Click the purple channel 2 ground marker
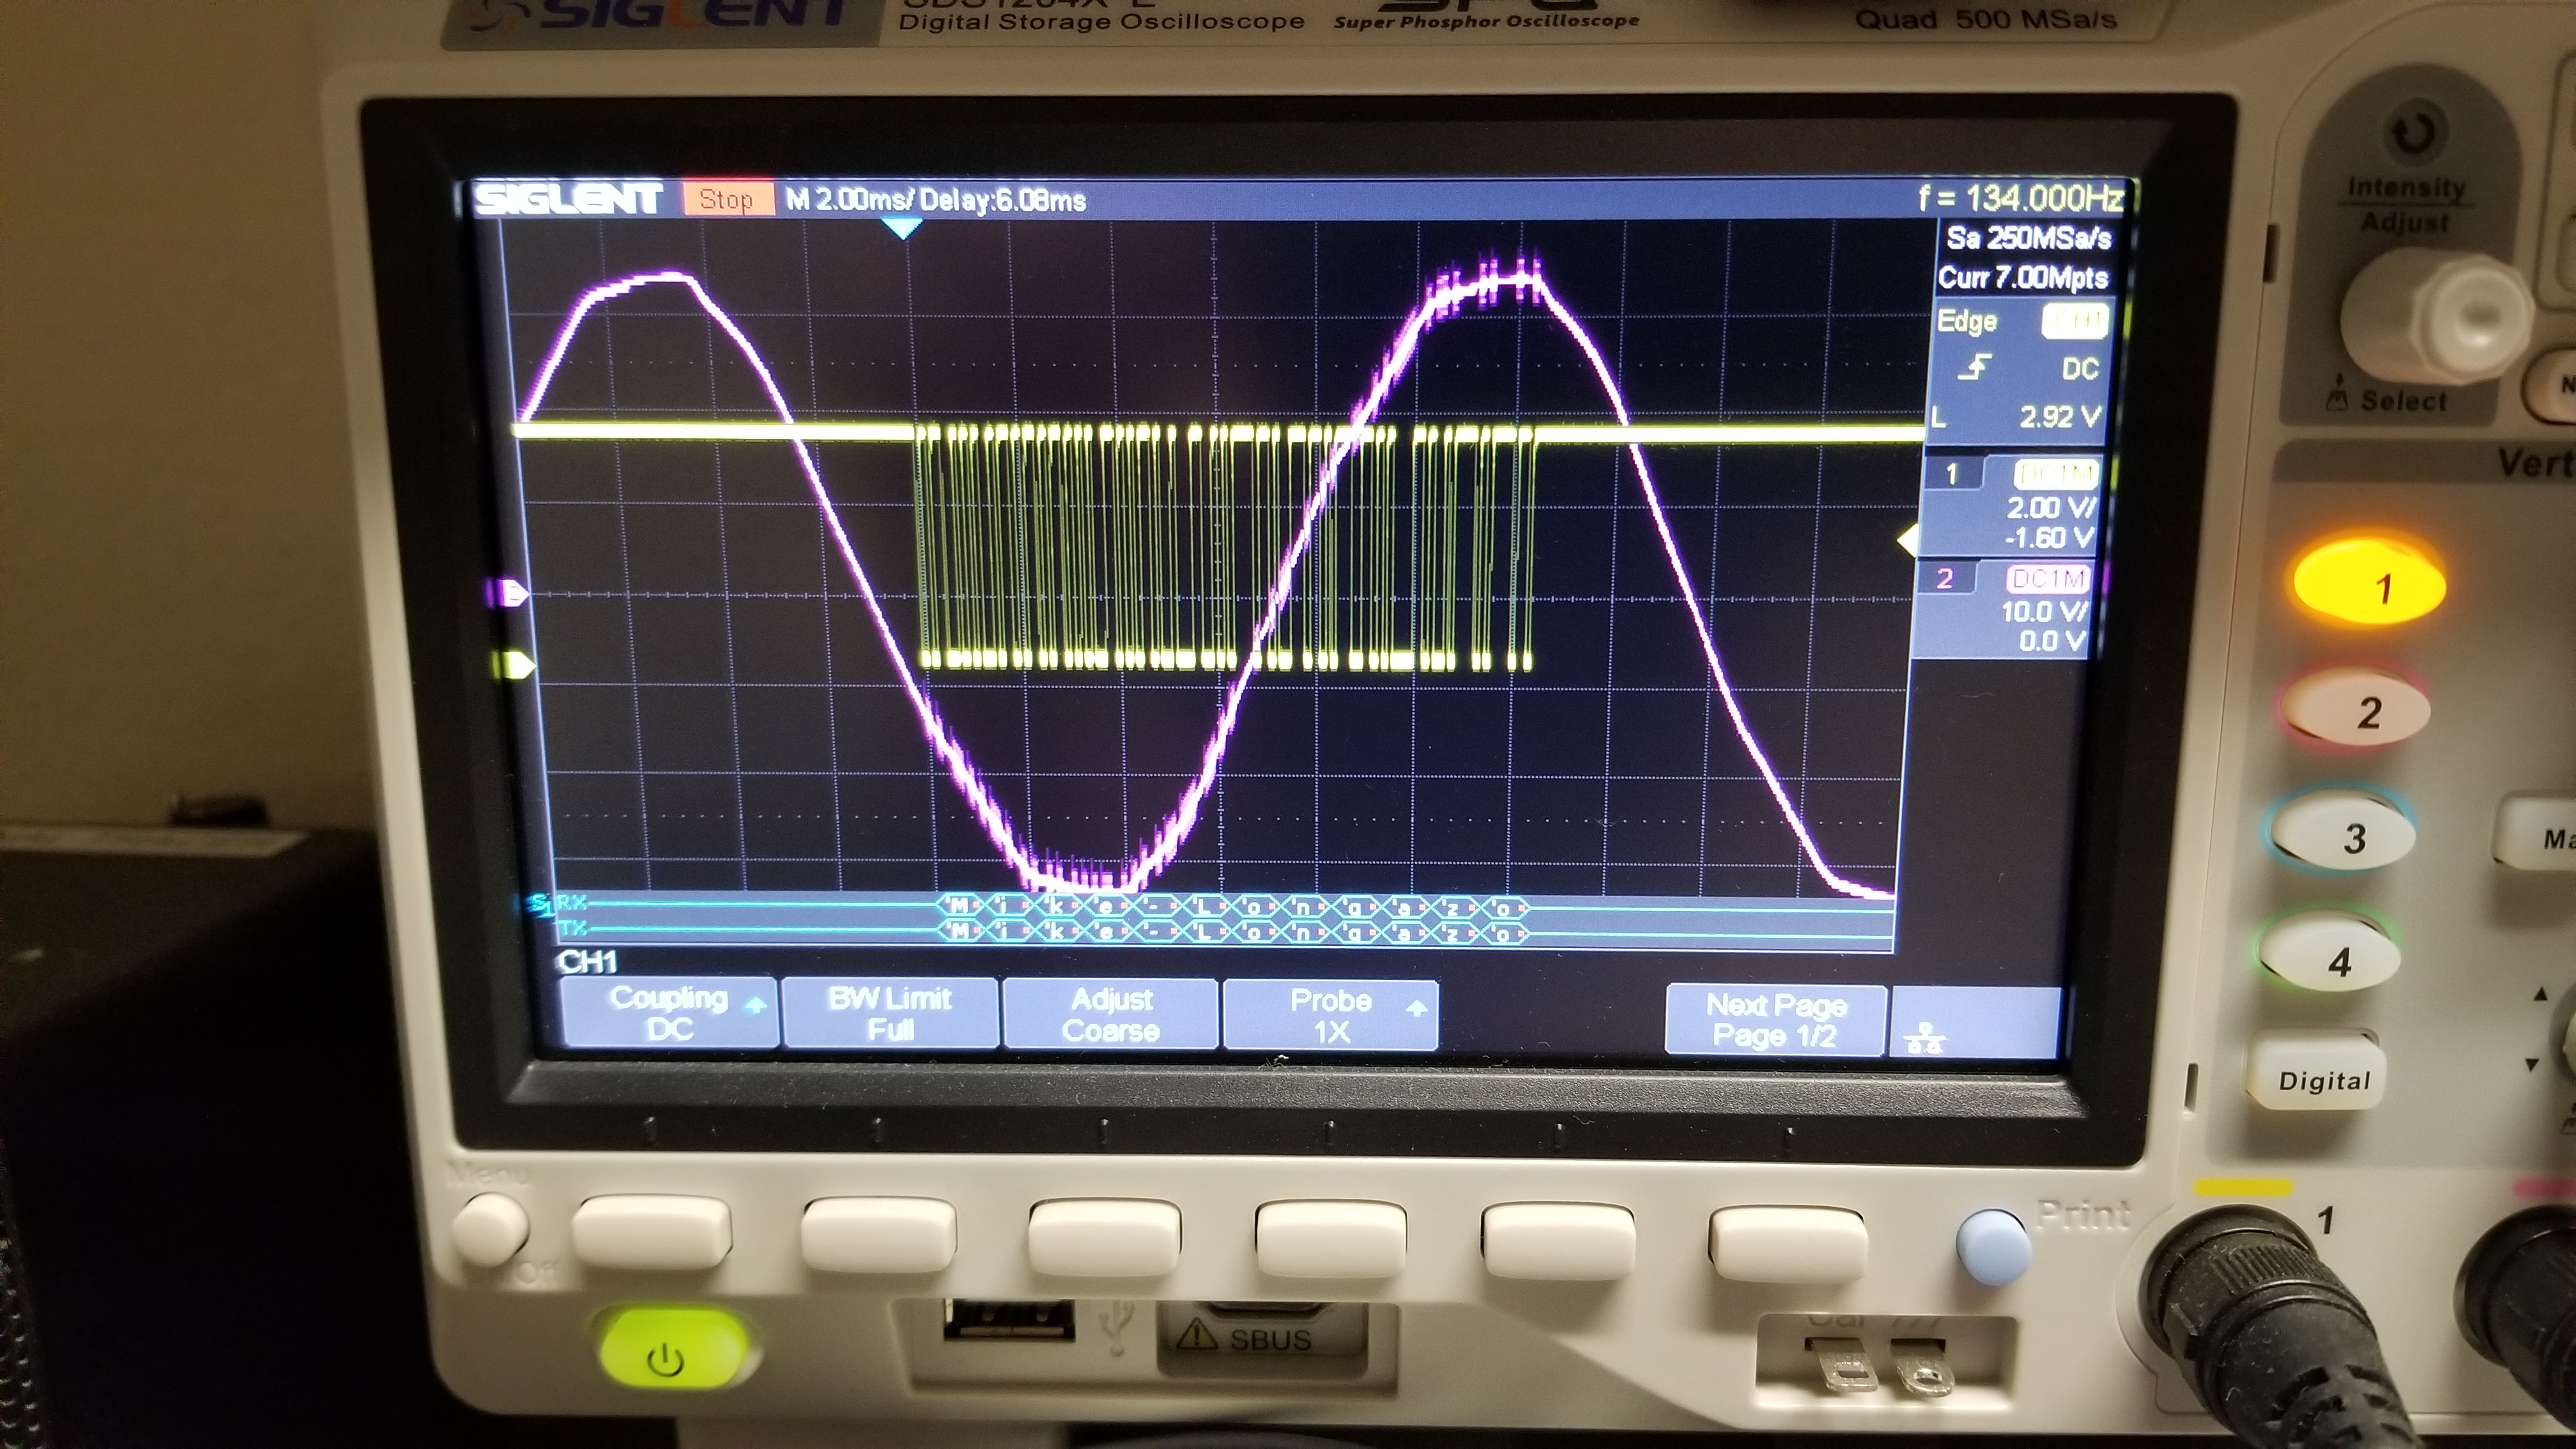 coord(514,594)
